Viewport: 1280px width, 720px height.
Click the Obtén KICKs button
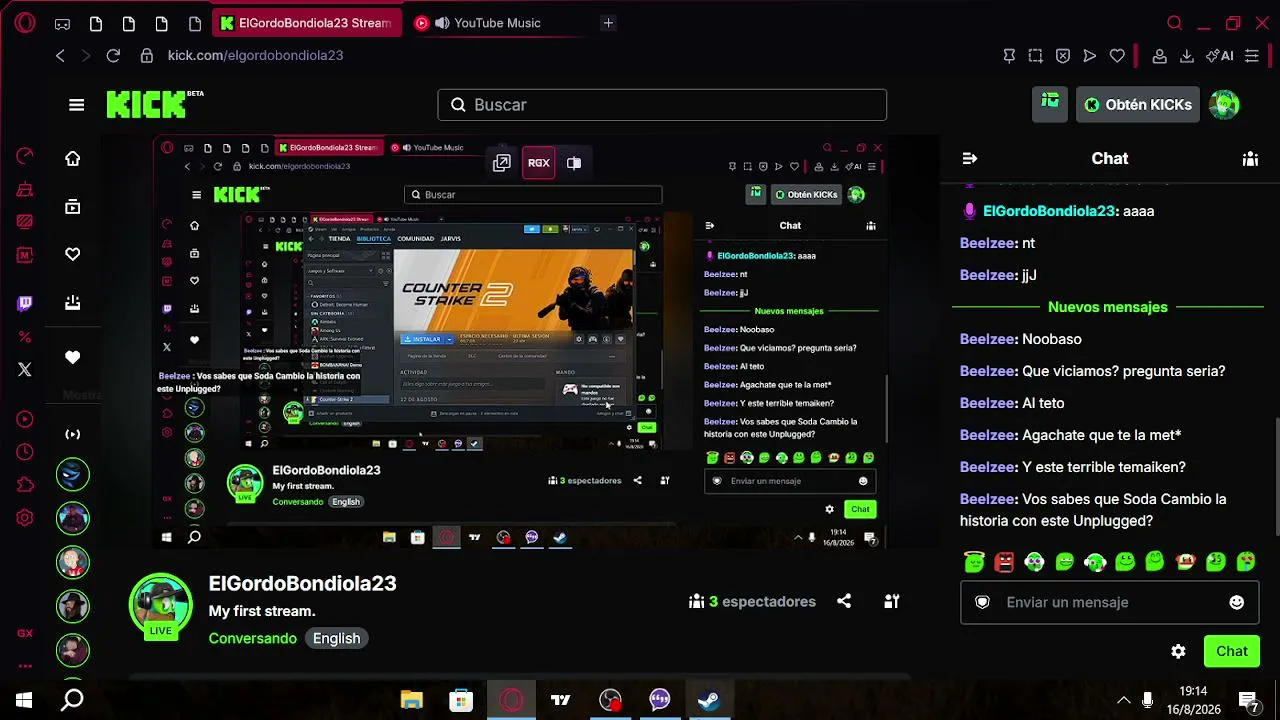click(x=1138, y=105)
